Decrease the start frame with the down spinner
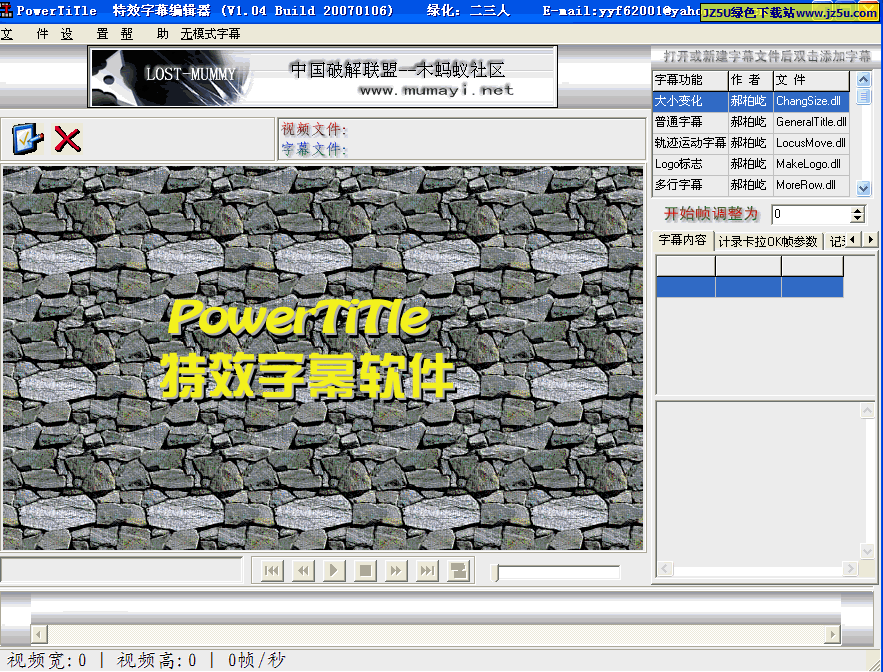Viewport: 883px width, 672px height. (858, 219)
